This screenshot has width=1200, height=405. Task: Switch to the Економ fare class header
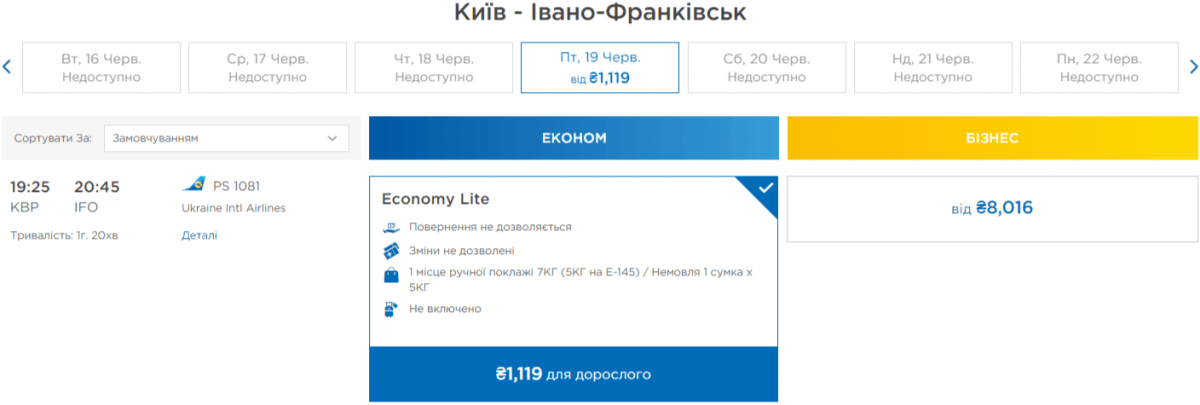[x=574, y=138]
